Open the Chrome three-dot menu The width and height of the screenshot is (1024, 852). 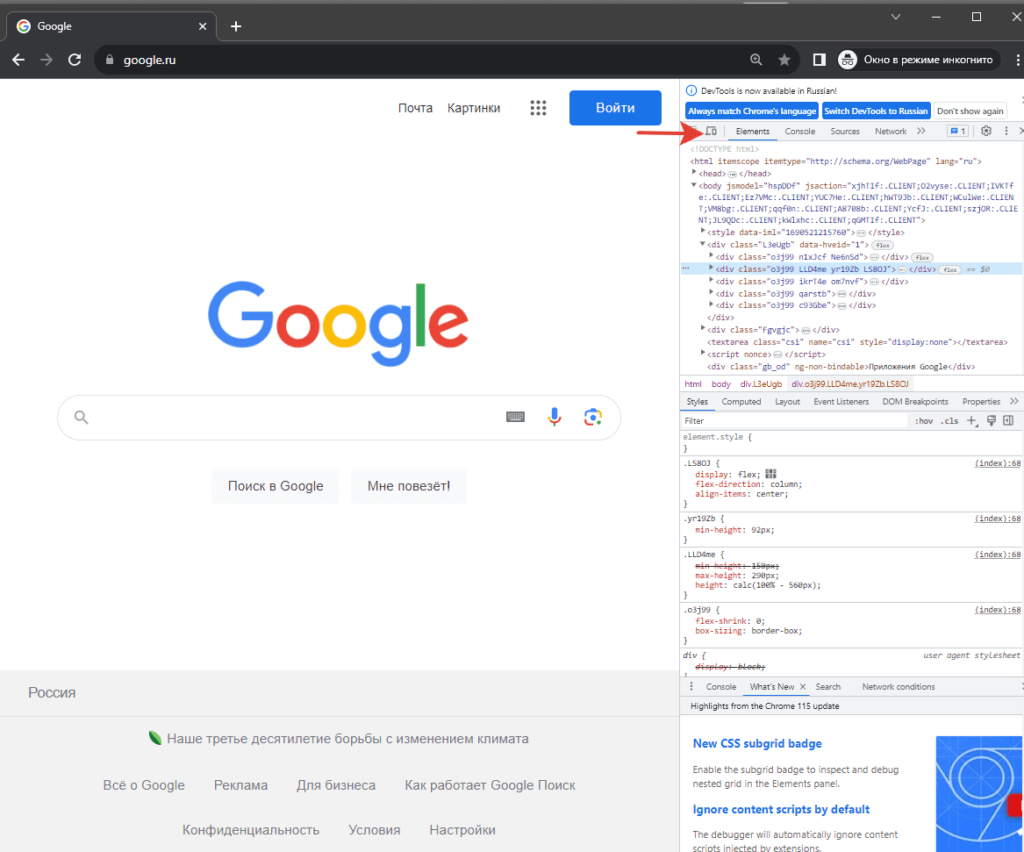coord(1017,60)
